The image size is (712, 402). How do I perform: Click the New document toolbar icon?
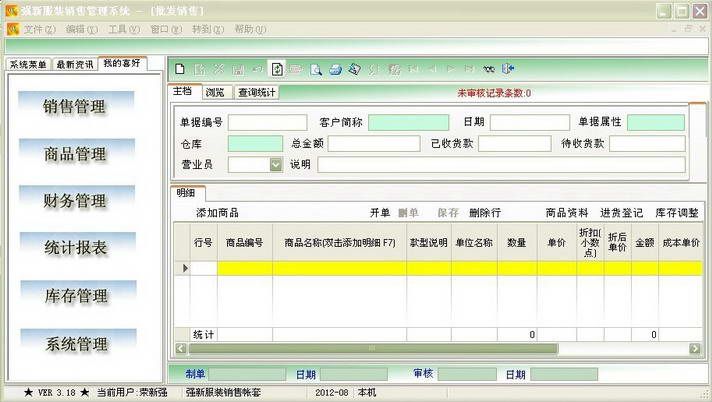point(180,69)
